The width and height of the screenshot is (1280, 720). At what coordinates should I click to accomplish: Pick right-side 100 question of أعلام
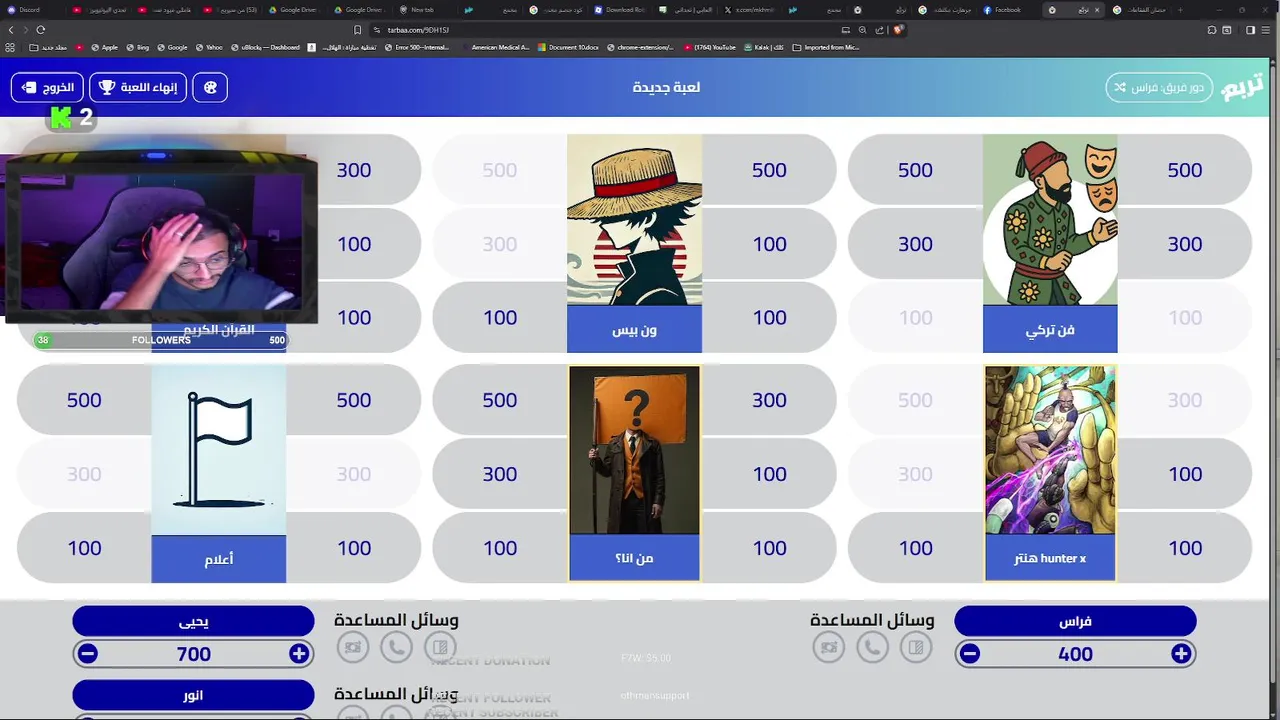coord(354,548)
